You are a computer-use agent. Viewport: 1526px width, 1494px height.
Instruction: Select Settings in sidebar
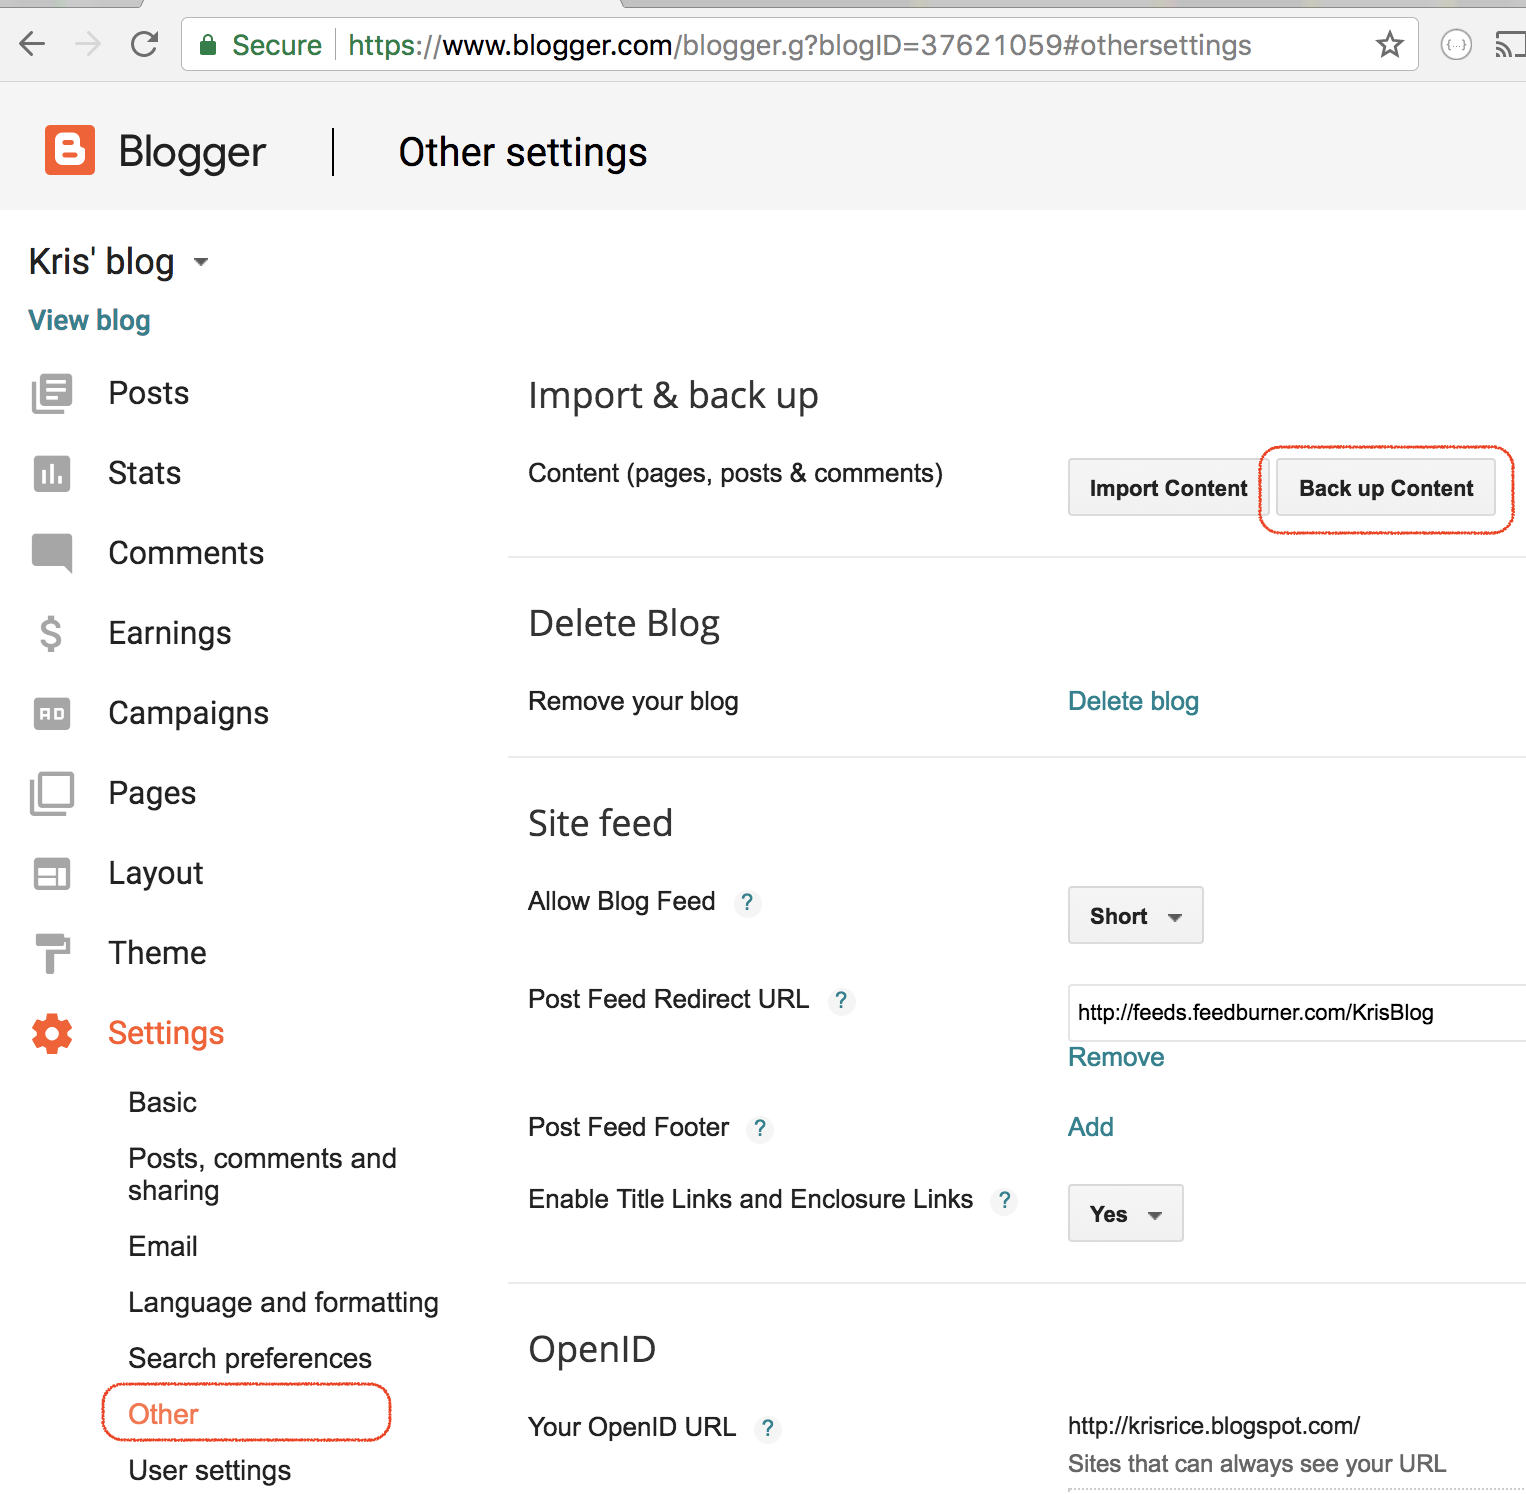click(x=166, y=1033)
